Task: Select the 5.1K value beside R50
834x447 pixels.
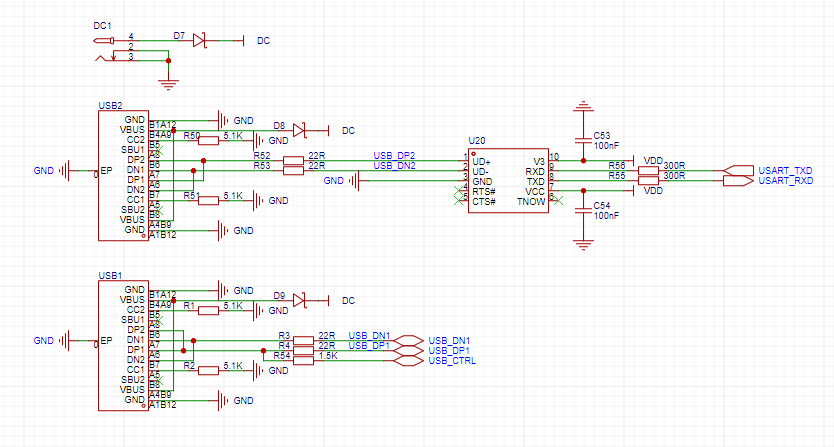Action: [x=233, y=136]
